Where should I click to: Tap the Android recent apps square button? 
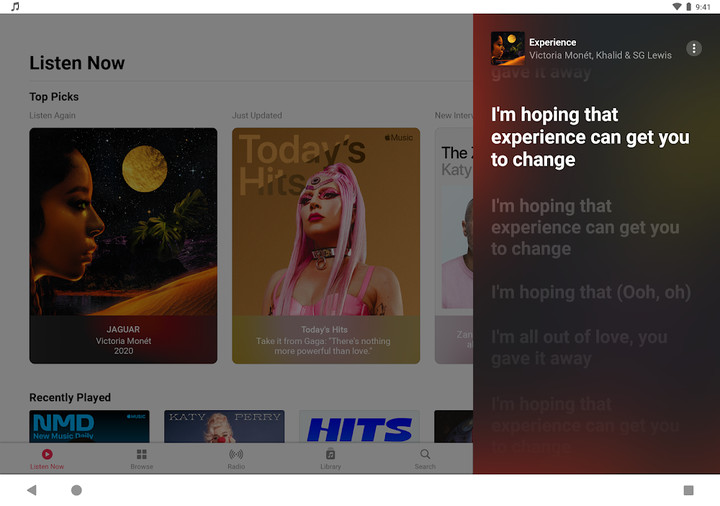point(688,490)
